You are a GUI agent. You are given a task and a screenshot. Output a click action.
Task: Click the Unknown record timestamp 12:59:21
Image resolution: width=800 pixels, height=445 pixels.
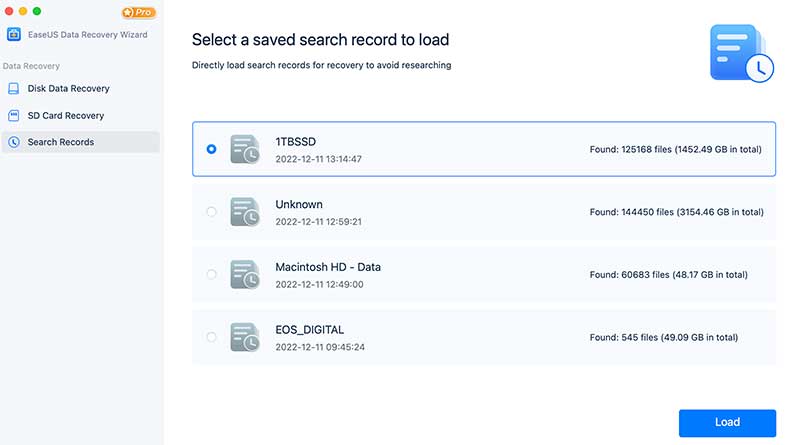coord(318,222)
